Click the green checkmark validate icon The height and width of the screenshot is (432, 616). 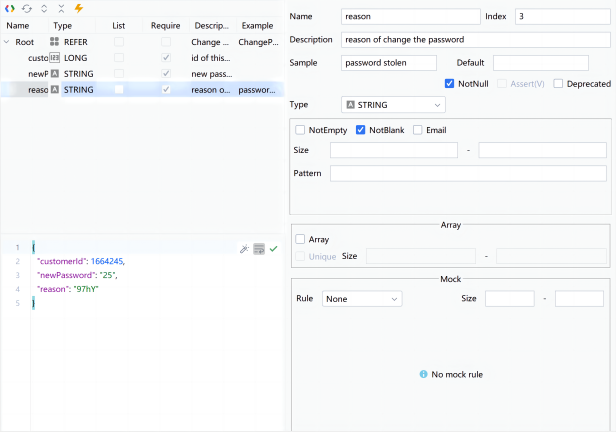[273, 248]
